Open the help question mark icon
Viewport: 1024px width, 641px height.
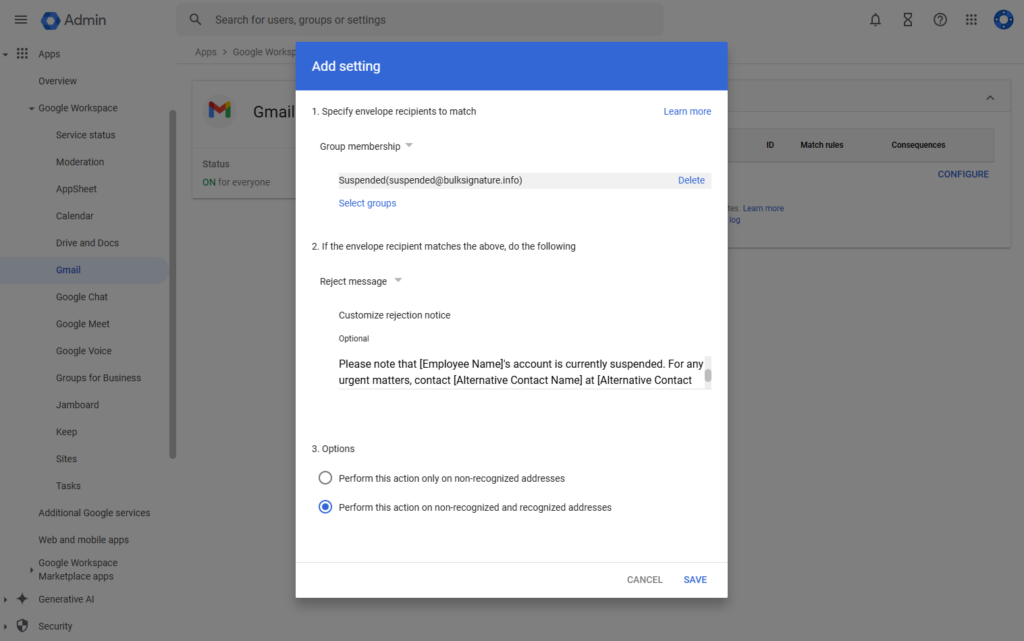[x=940, y=20]
